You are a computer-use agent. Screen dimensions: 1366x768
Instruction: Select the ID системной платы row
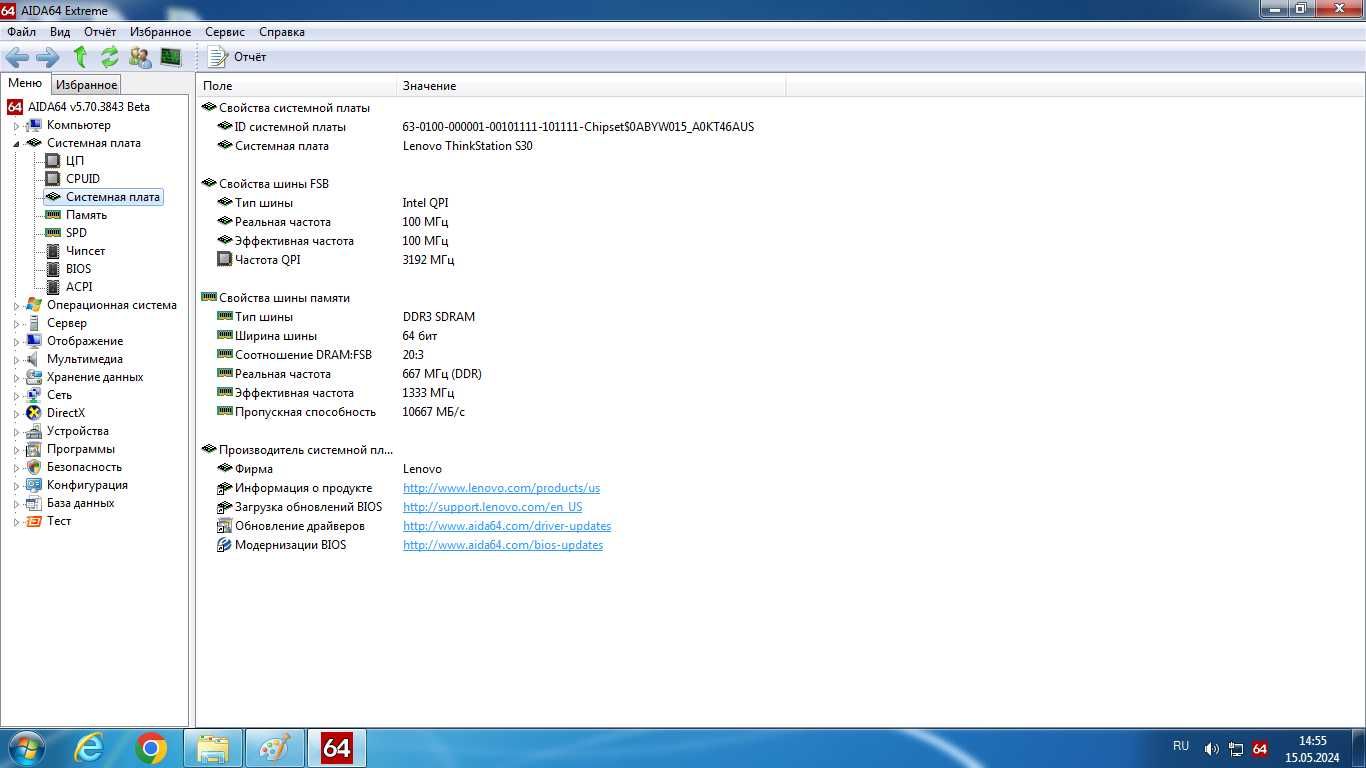click(x=485, y=127)
